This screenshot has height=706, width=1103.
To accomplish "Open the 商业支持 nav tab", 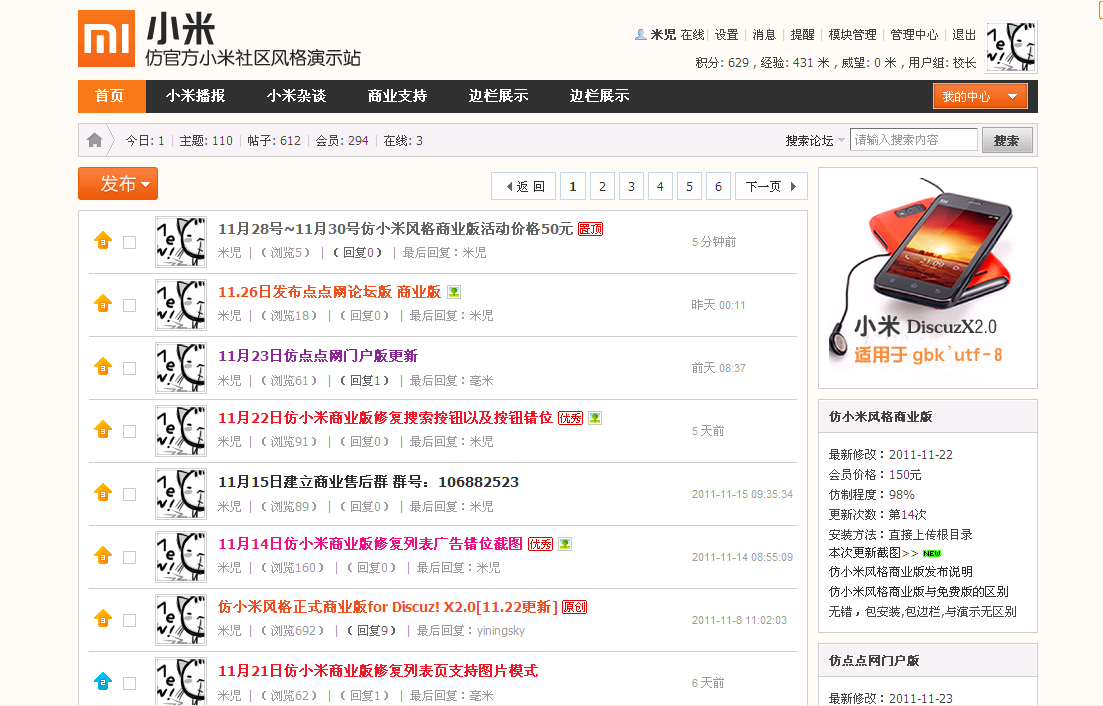I will 397,96.
